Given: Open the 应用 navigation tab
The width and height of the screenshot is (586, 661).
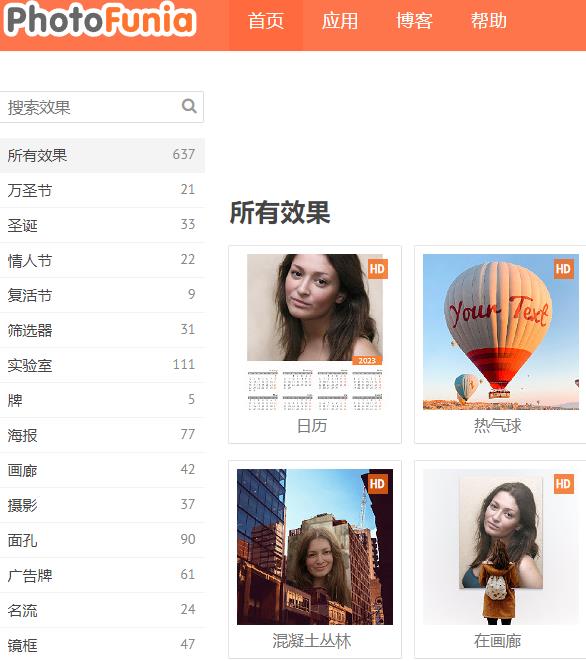Looking at the screenshot, I should pos(340,21).
